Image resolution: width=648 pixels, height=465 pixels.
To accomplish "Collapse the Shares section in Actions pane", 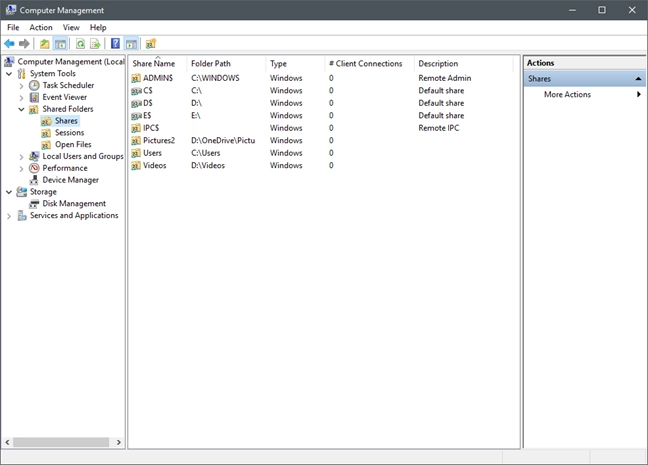I will pyautogui.click(x=638, y=79).
